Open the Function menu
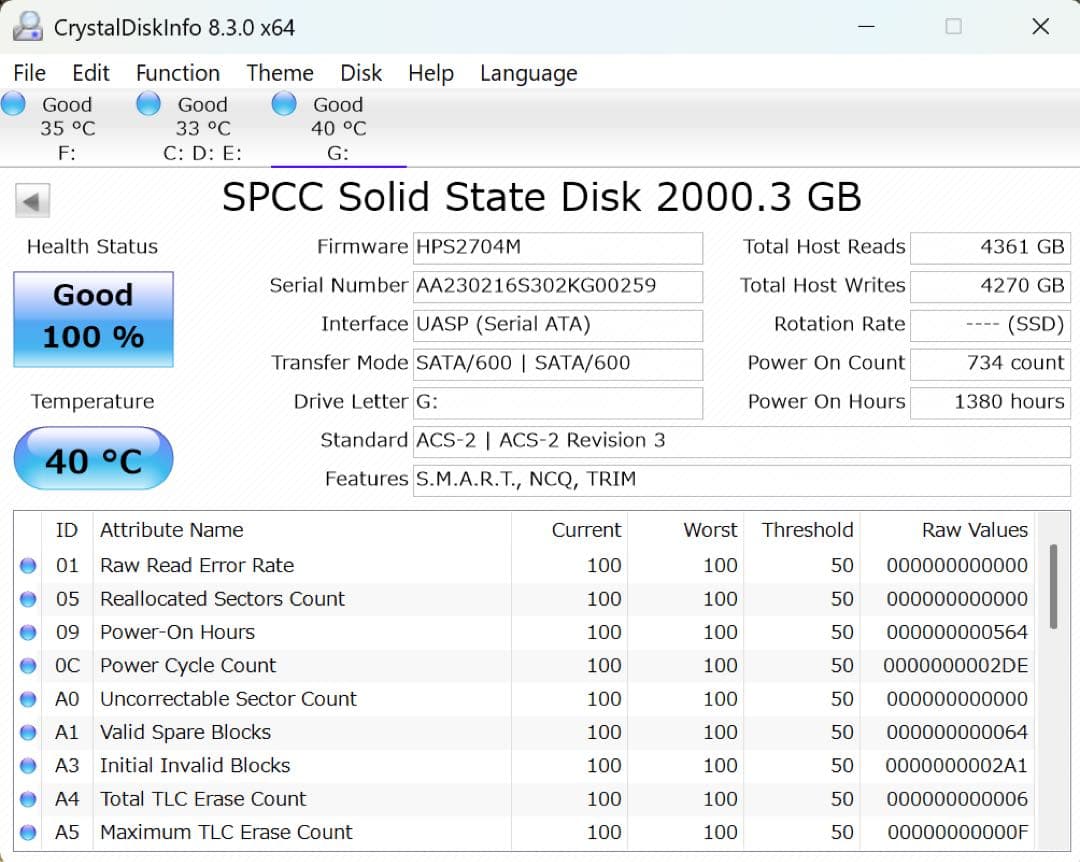The width and height of the screenshot is (1080, 862). click(x=178, y=73)
